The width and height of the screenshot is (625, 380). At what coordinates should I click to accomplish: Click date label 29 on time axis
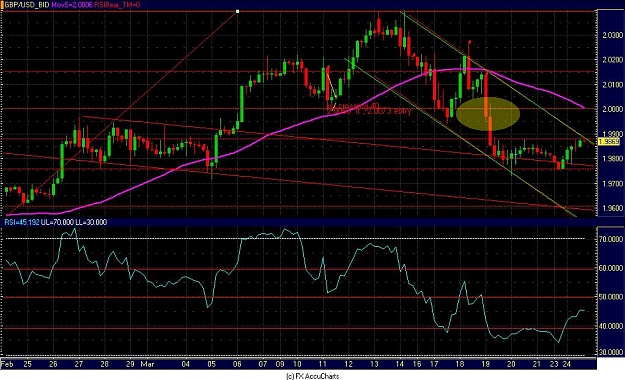[x=130, y=364]
